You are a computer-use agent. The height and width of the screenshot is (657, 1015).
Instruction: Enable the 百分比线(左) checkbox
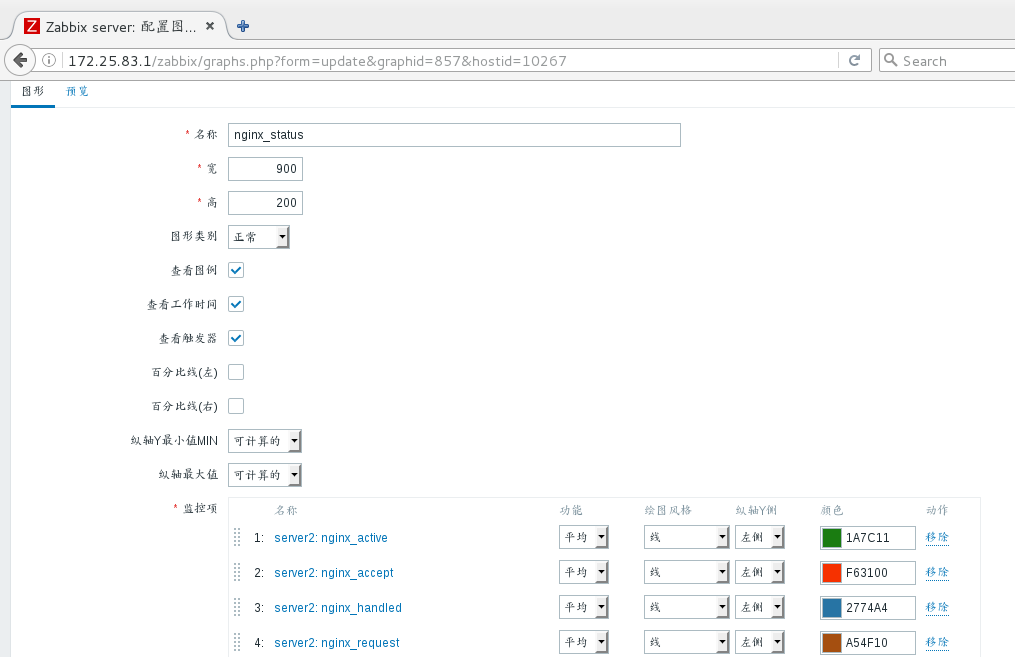coord(235,372)
